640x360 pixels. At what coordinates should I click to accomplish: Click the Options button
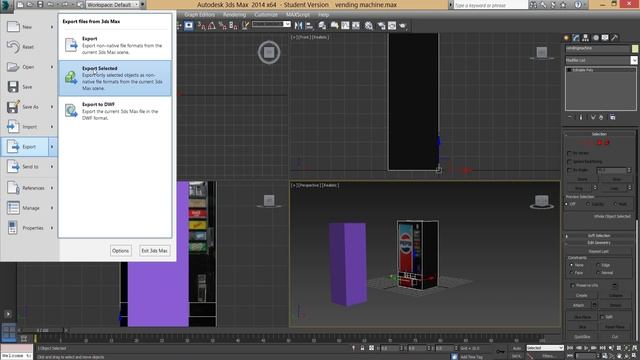[x=120, y=251]
